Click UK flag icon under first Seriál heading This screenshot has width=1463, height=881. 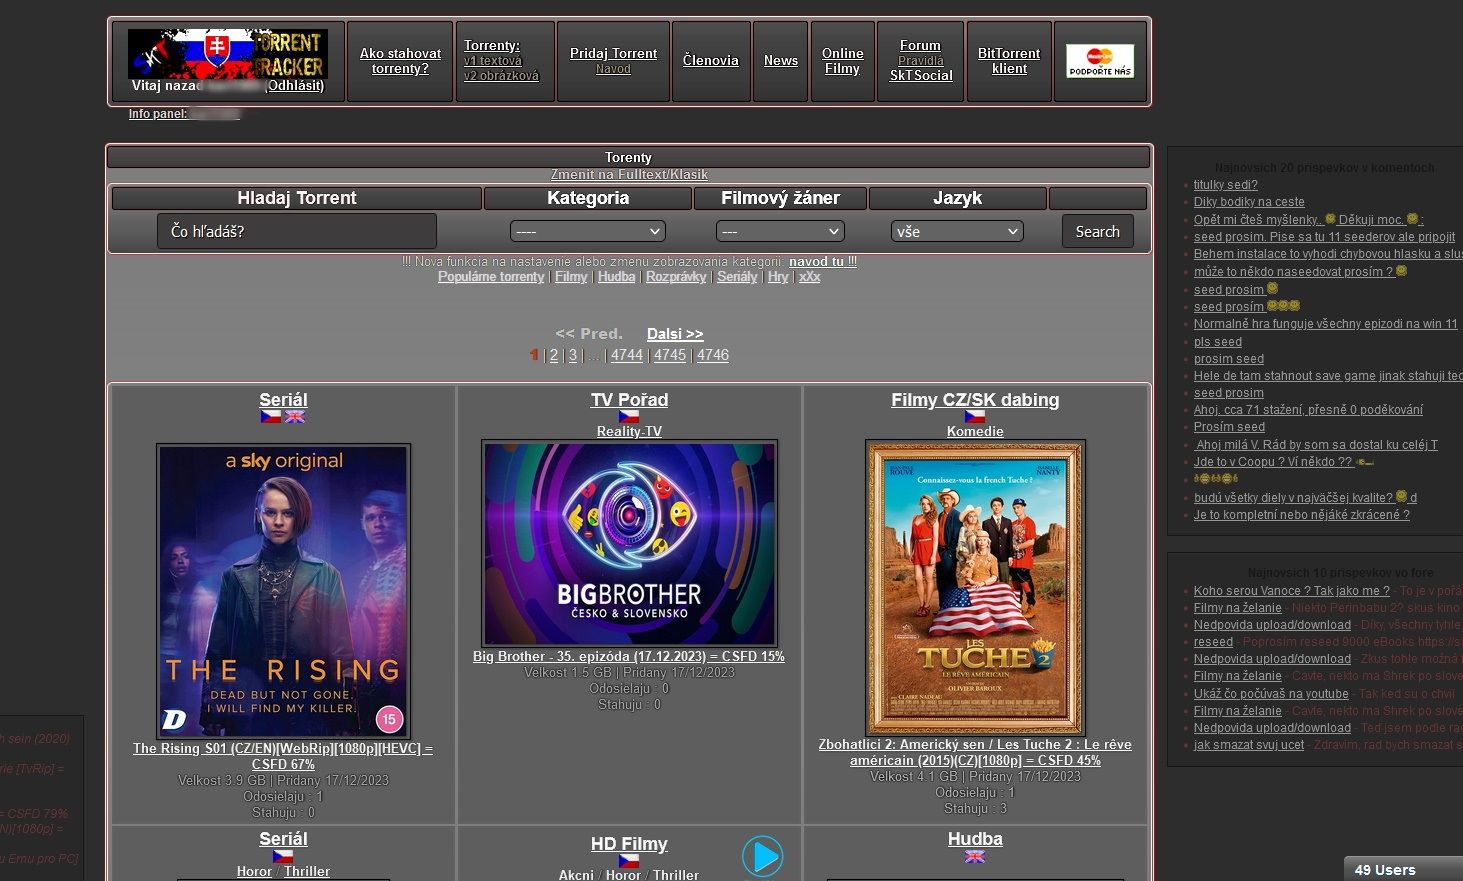click(x=295, y=417)
